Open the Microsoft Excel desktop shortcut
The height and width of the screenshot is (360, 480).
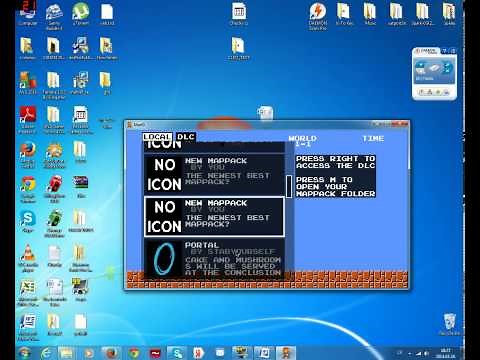coord(28,293)
